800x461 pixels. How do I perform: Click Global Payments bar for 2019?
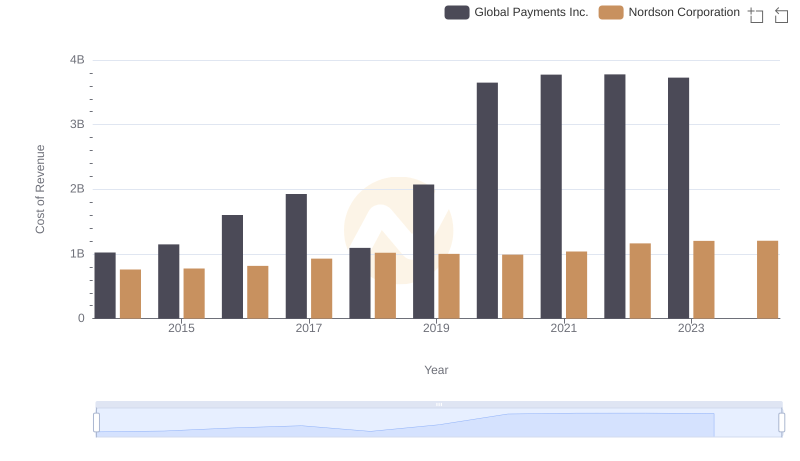pyautogui.click(x=423, y=251)
